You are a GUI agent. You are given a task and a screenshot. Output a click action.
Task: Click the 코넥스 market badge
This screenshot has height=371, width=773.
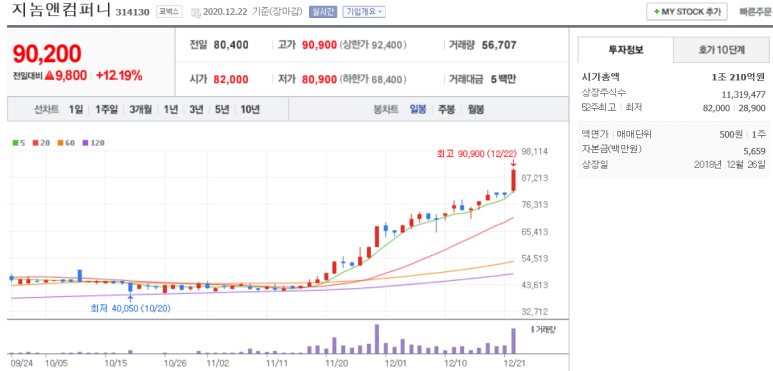tap(170, 12)
